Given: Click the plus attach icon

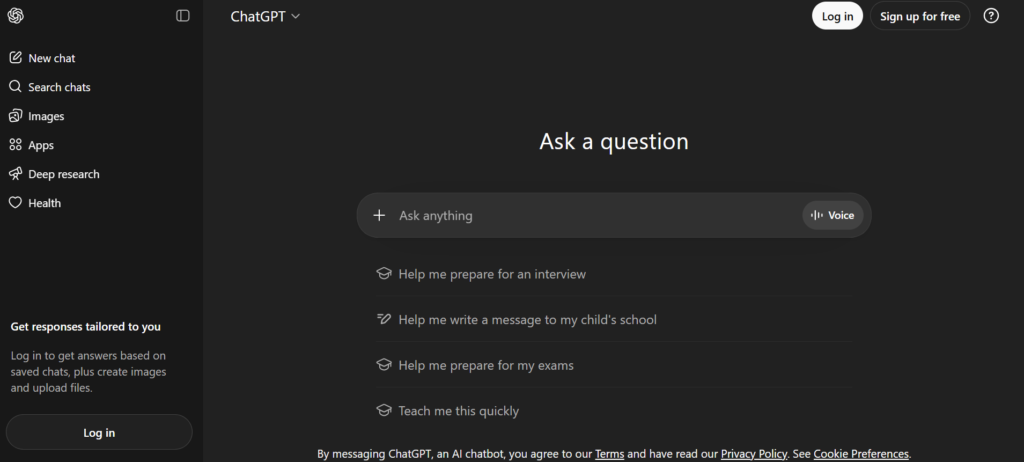Looking at the screenshot, I should click(x=379, y=215).
